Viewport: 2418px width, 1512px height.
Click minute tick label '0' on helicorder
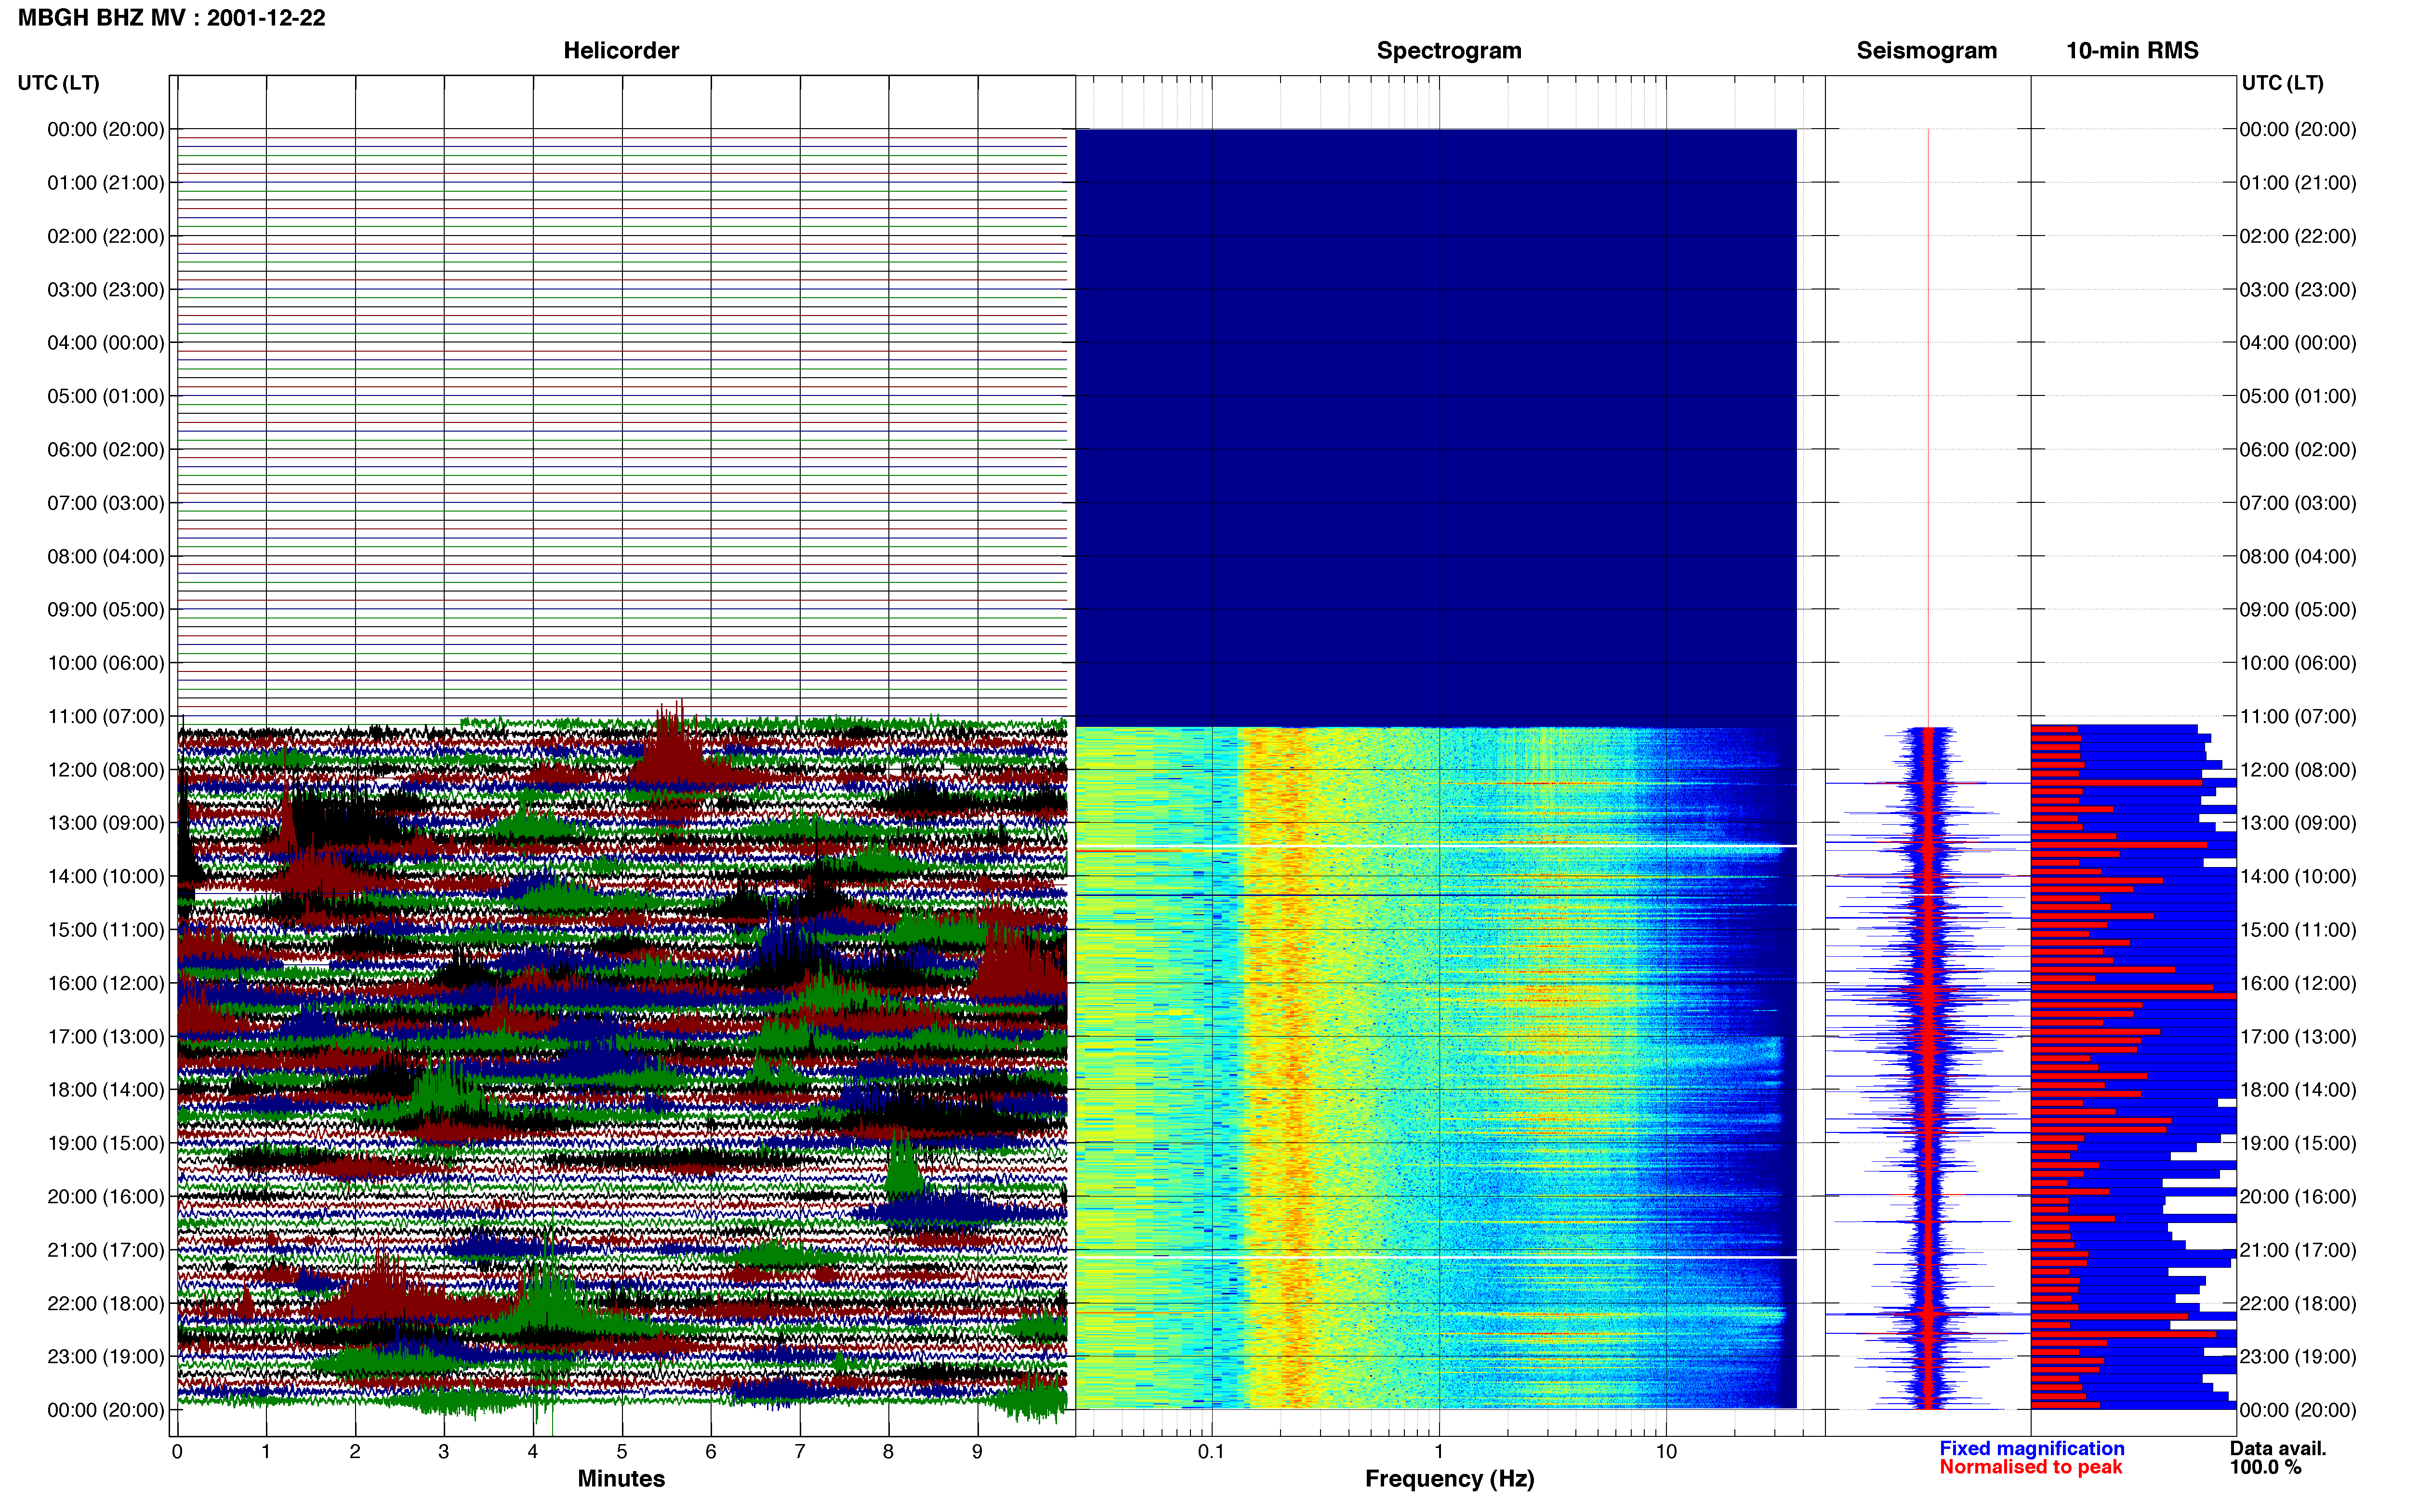coord(177,1452)
